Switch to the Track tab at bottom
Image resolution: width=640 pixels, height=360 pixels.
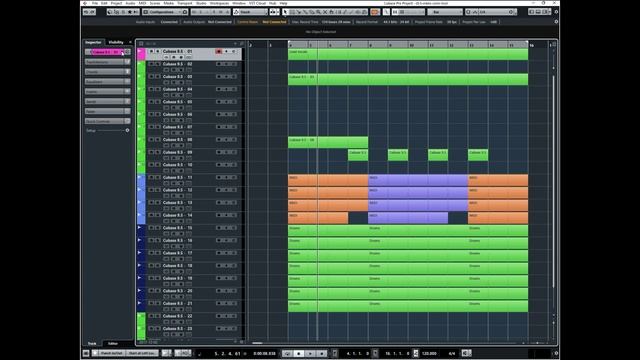pos(92,344)
